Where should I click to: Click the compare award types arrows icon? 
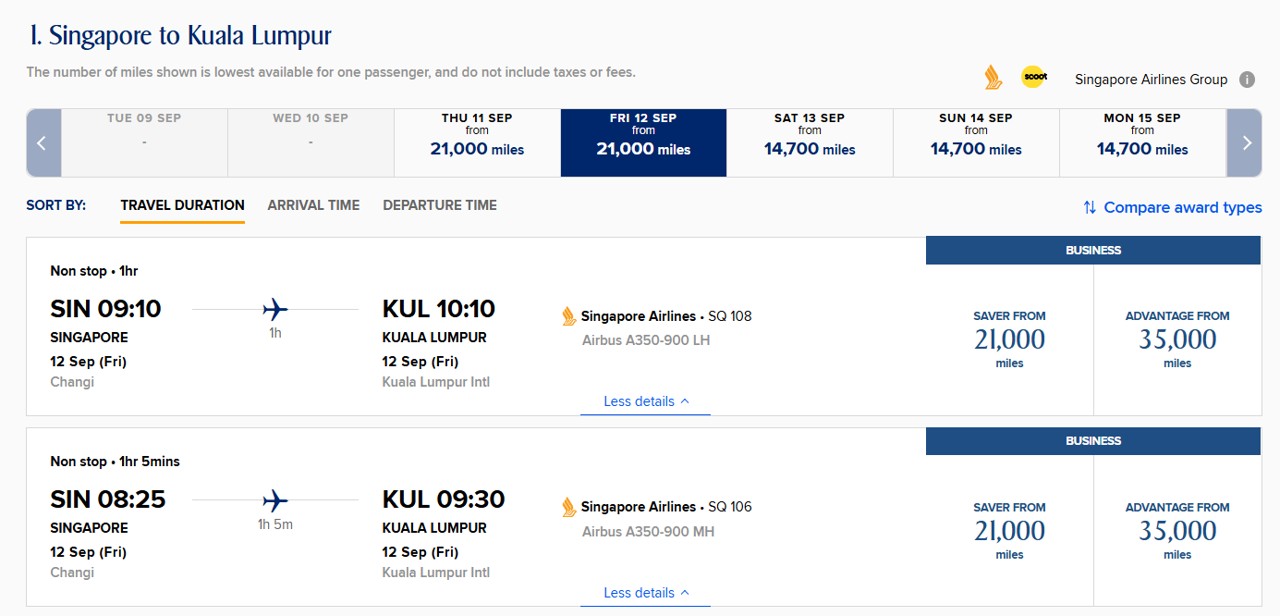[x=1089, y=208]
